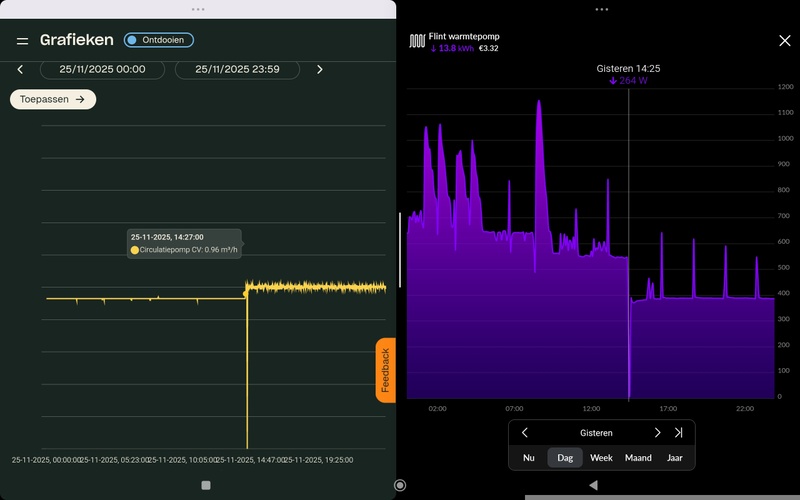Image resolution: width=800 pixels, height=500 pixels.
Task: Go to the next day in the energy chart
Action: pyautogui.click(x=657, y=433)
